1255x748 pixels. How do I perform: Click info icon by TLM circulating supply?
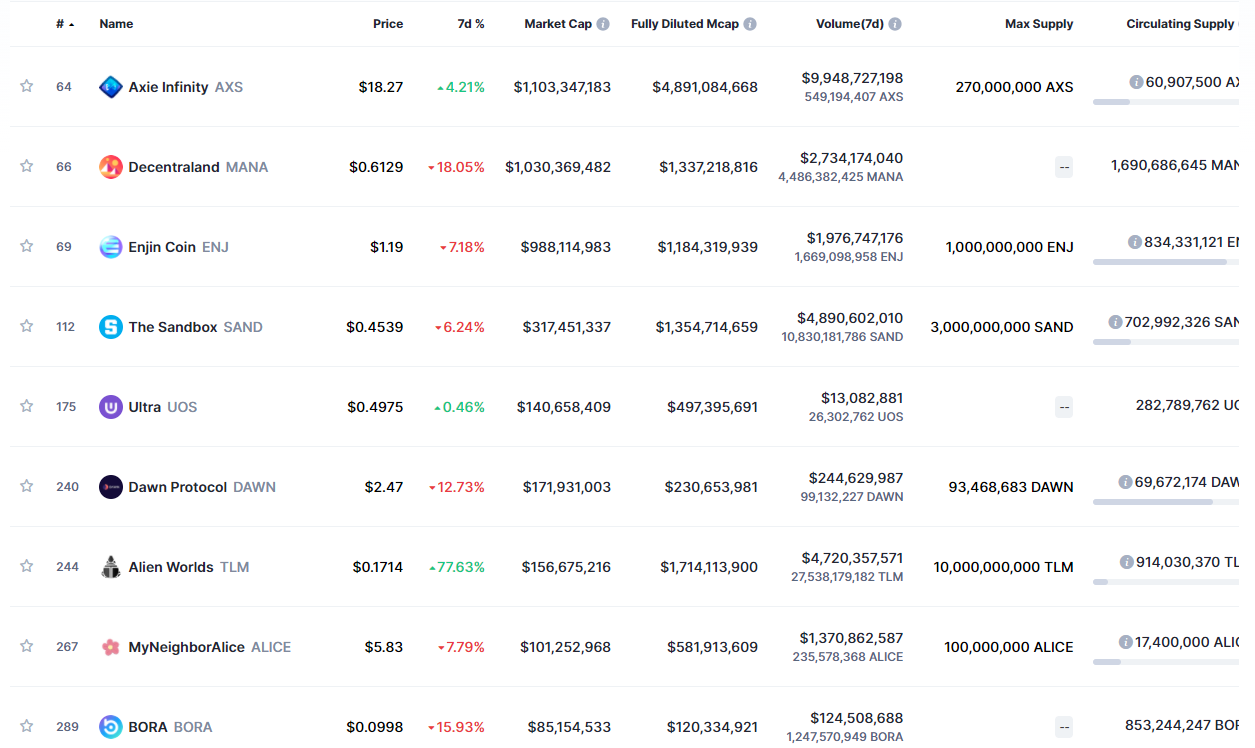(x=1127, y=562)
